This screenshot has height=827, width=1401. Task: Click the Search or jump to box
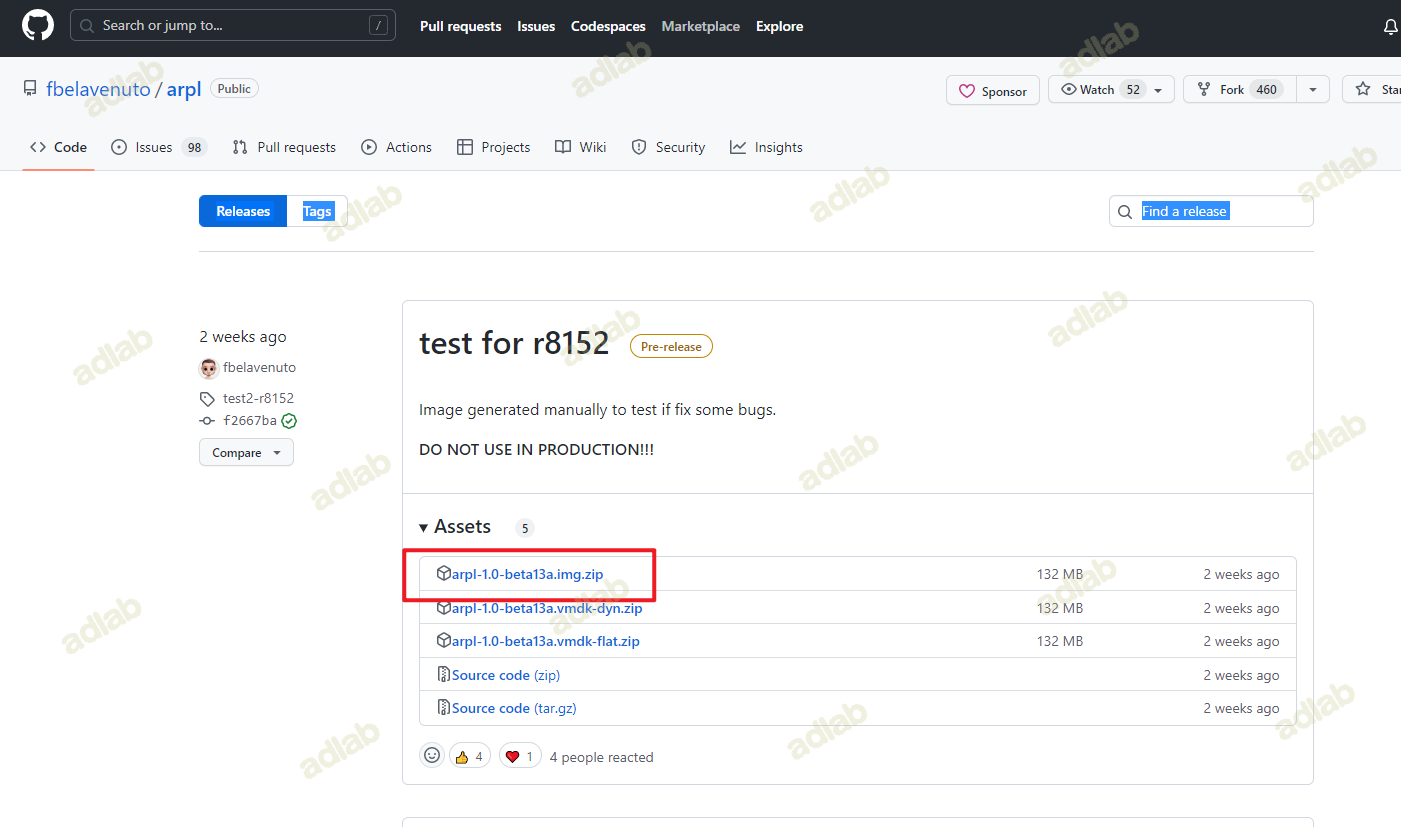[x=232, y=26]
